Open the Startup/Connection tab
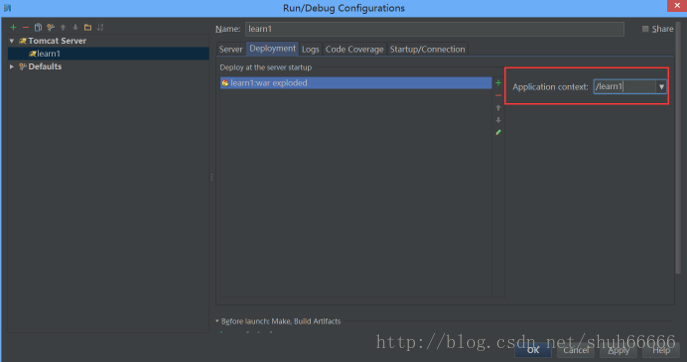Screen dimensions: 687x362 coord(427,49)
